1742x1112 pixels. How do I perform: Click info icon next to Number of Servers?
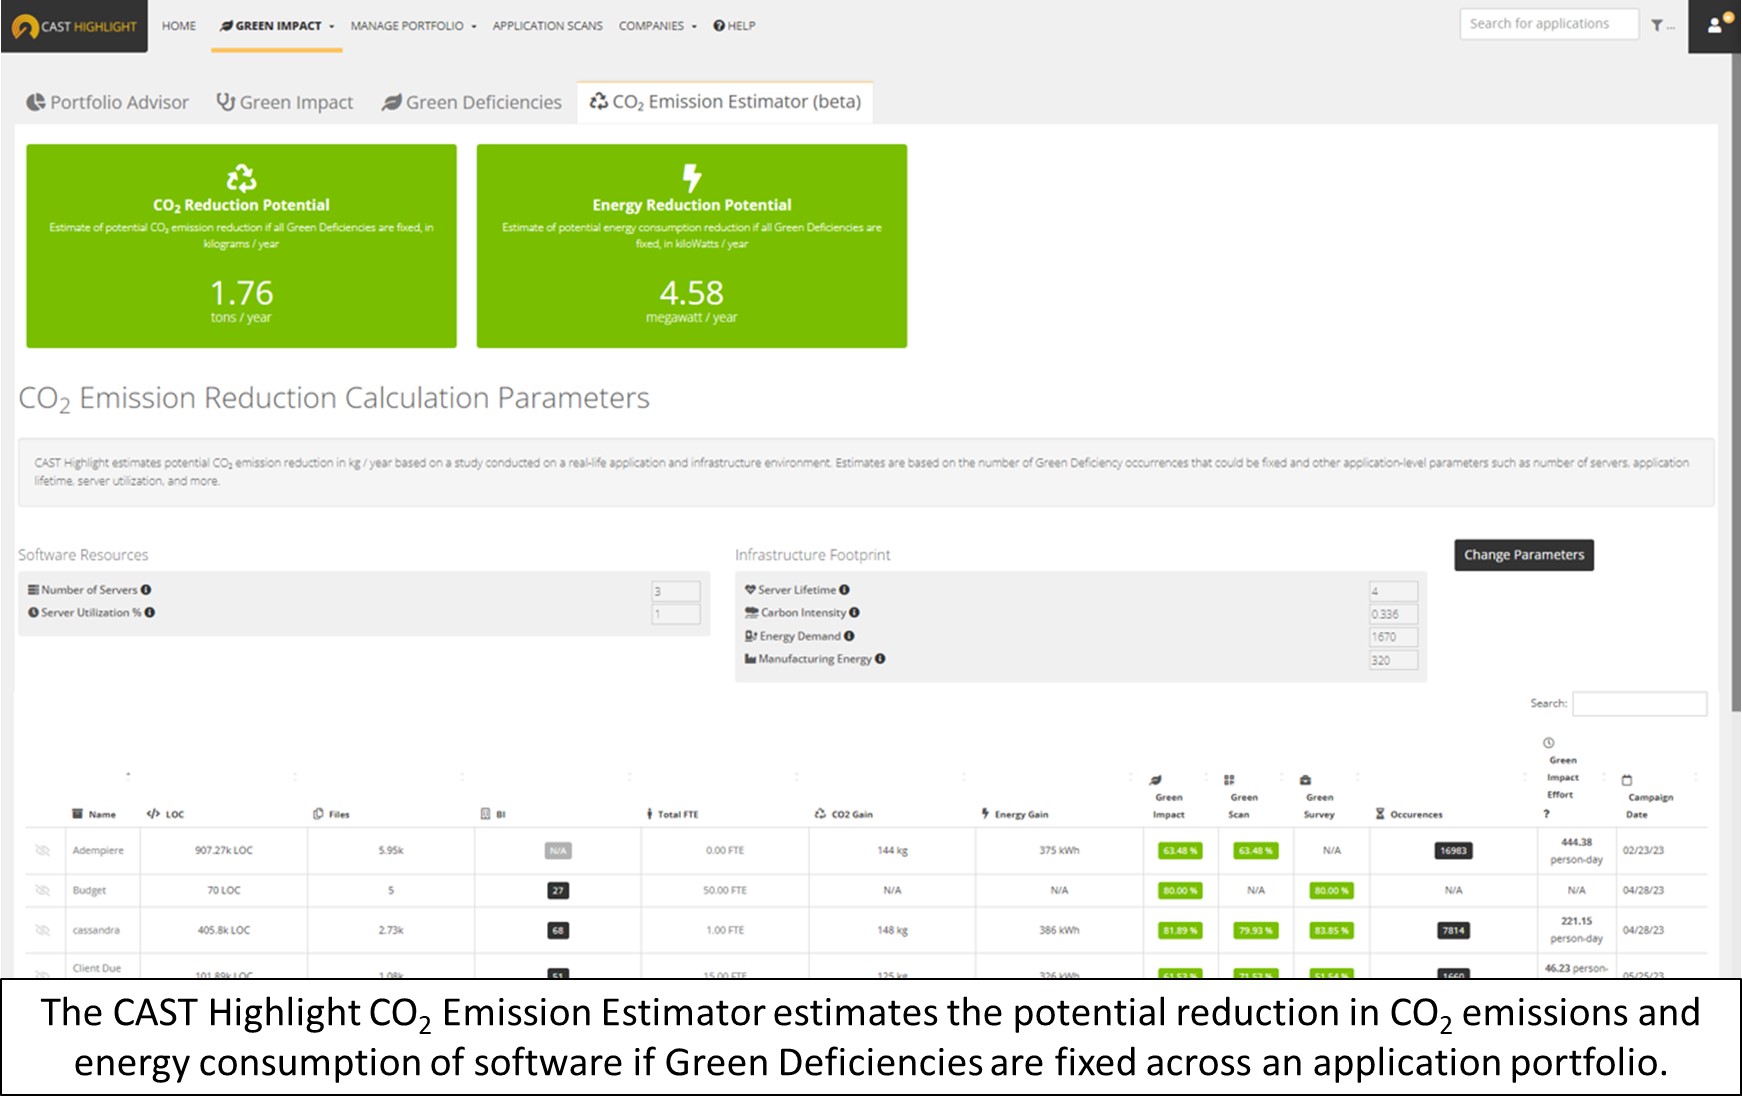pos(146,590)
